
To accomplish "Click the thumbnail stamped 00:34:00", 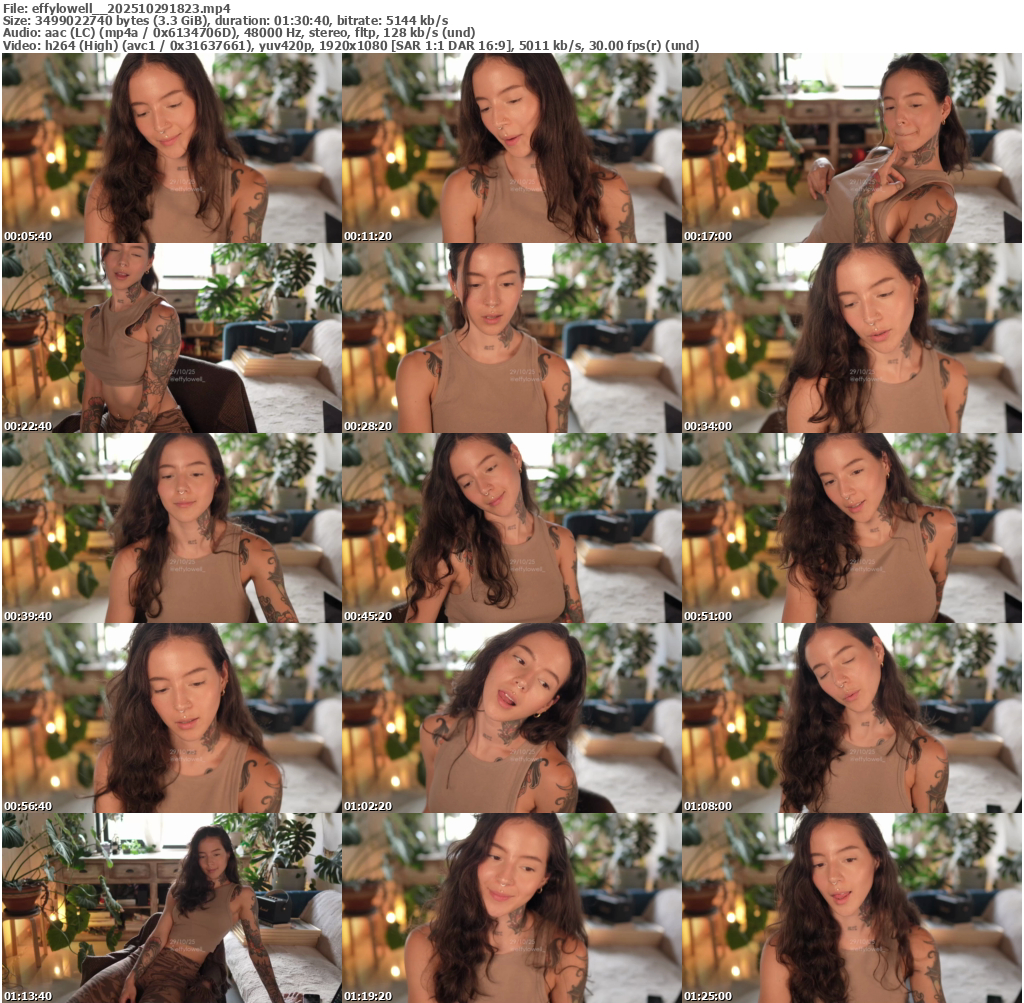I will coord(852,338).
